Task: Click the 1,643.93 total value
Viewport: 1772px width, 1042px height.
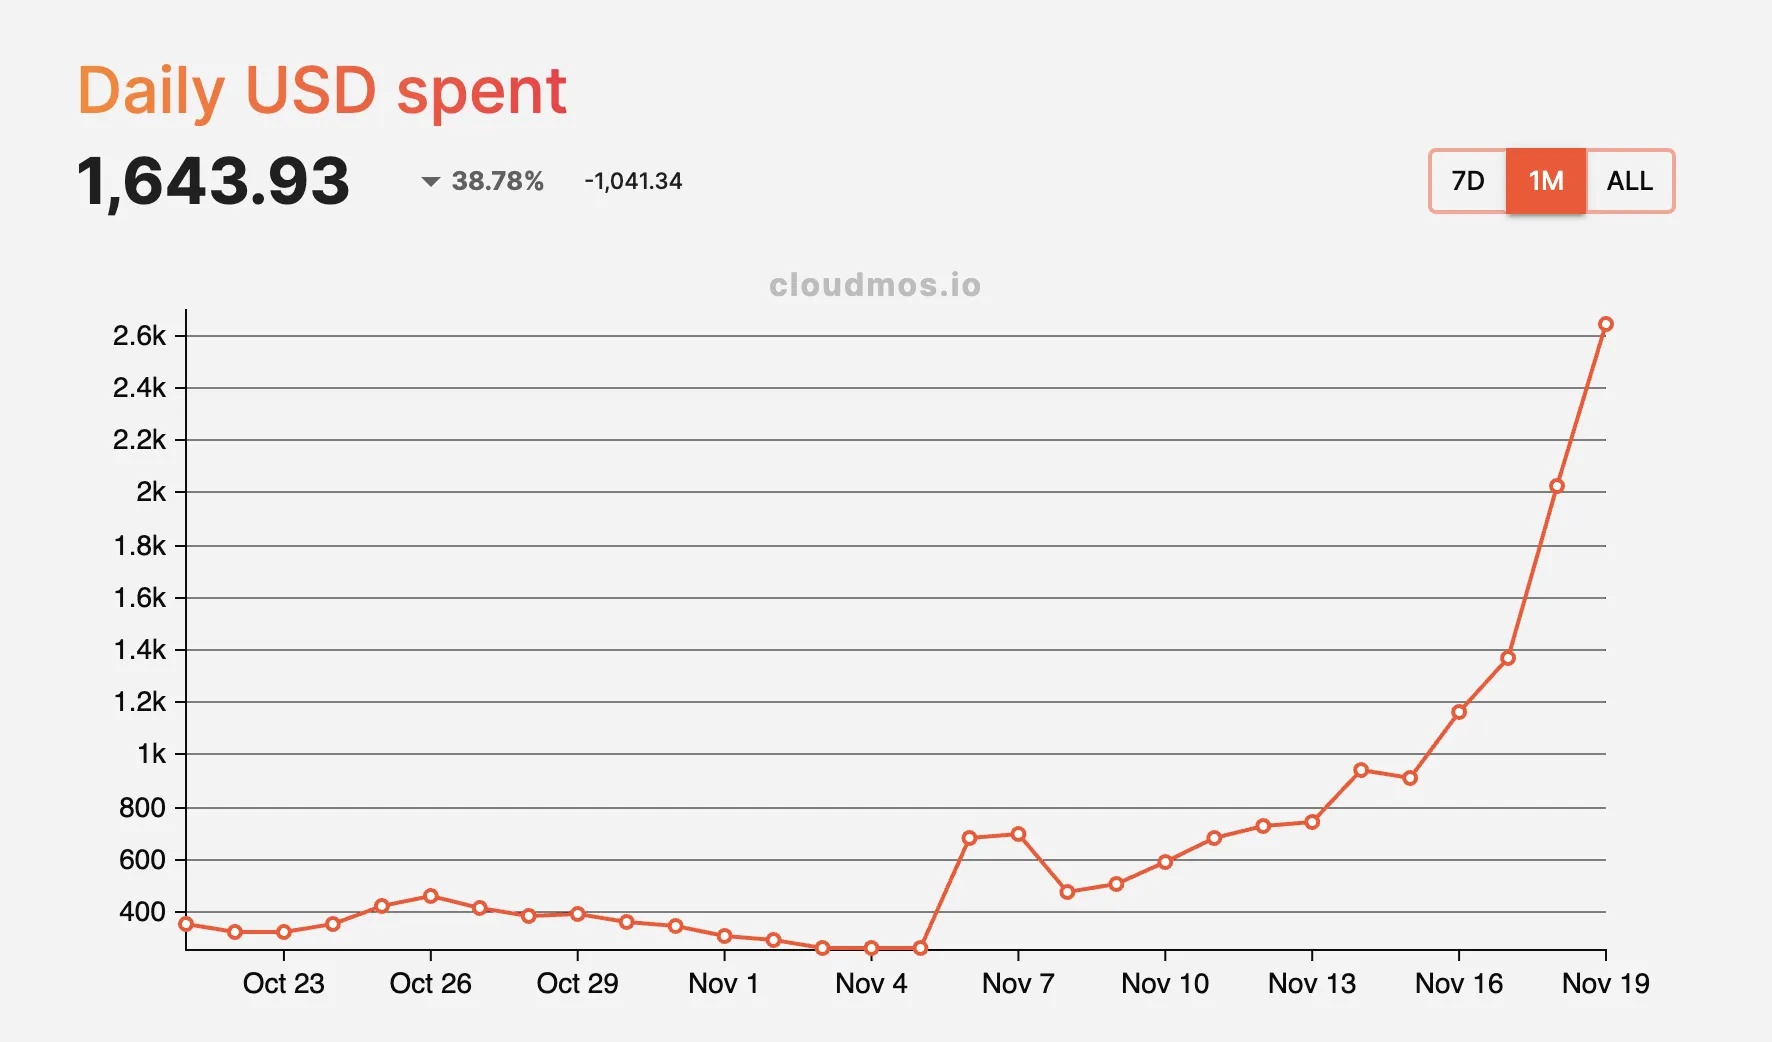Action: (x=213, y=181)
